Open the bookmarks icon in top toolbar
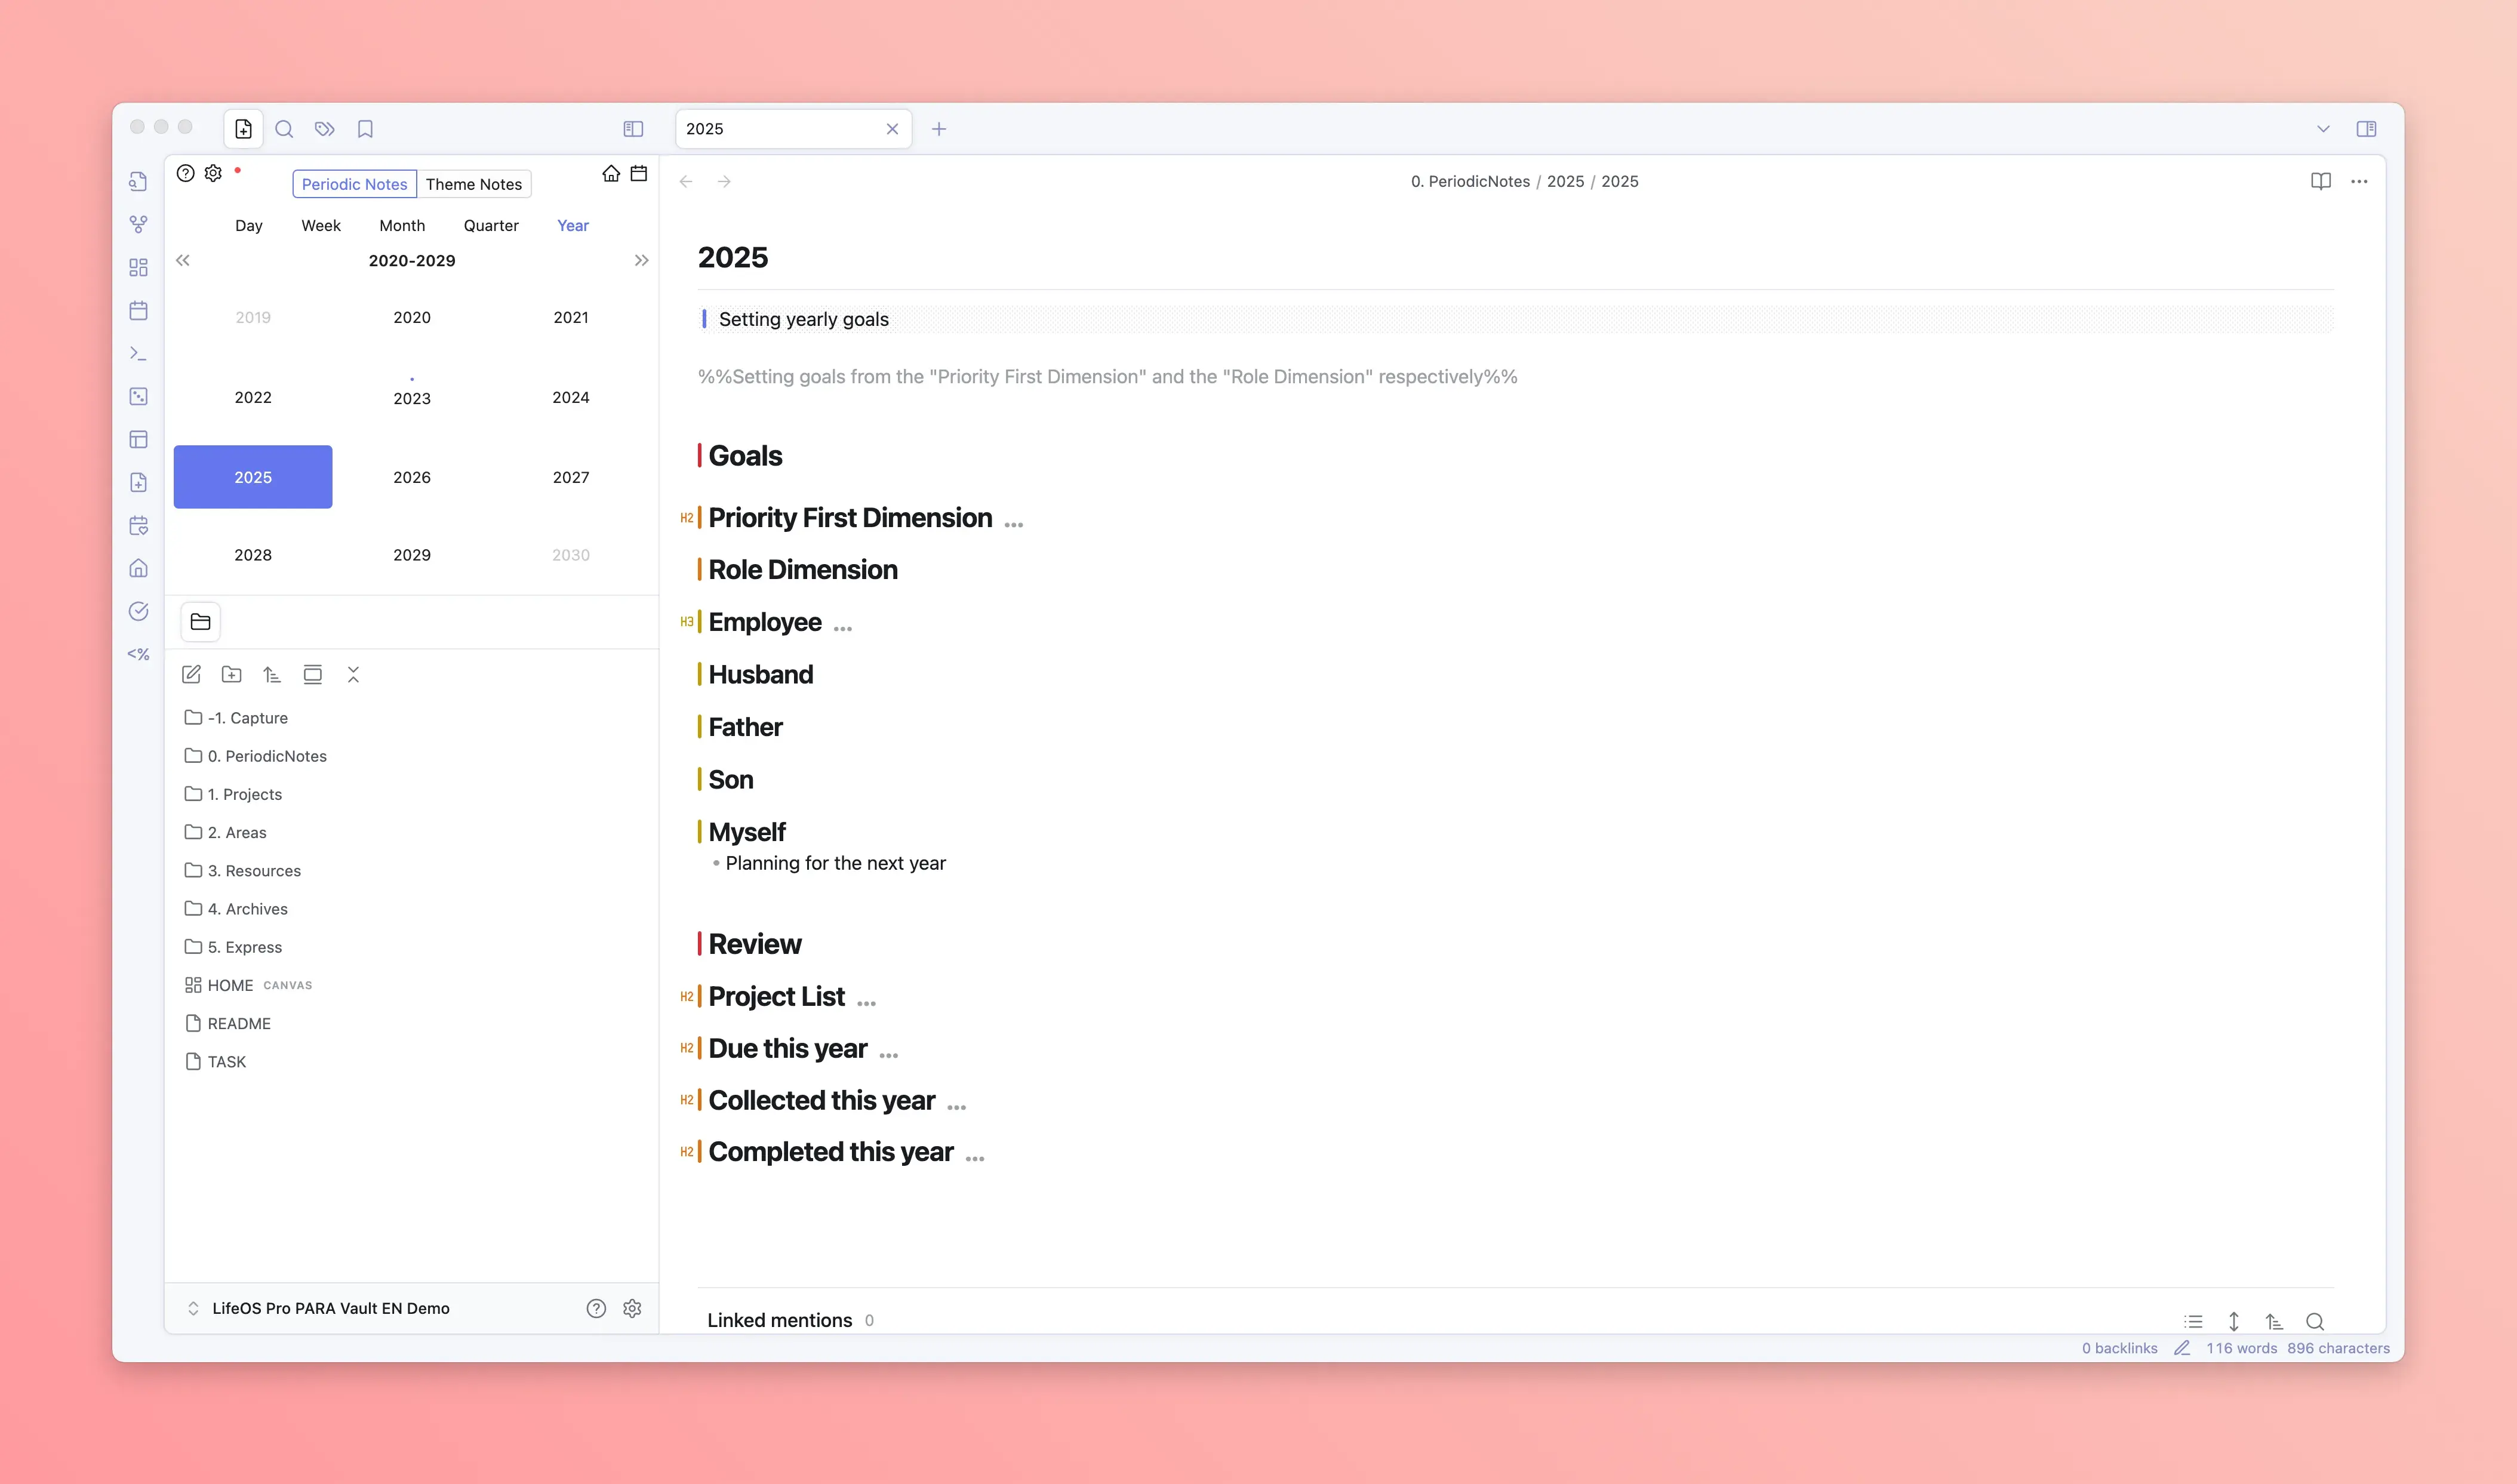 [x=365, y=129]
